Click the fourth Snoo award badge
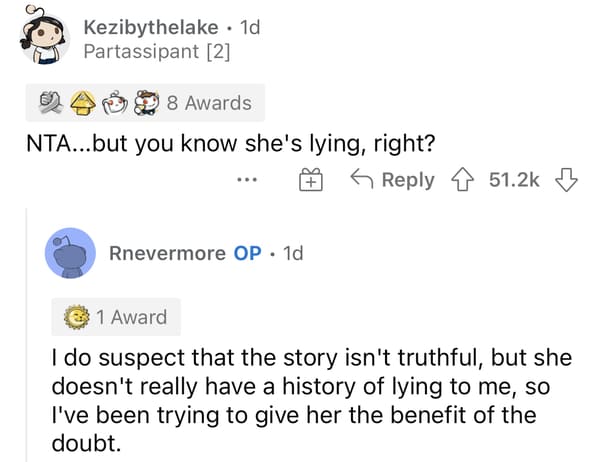This screenshot has width=599, height=462. coord(146,103)
